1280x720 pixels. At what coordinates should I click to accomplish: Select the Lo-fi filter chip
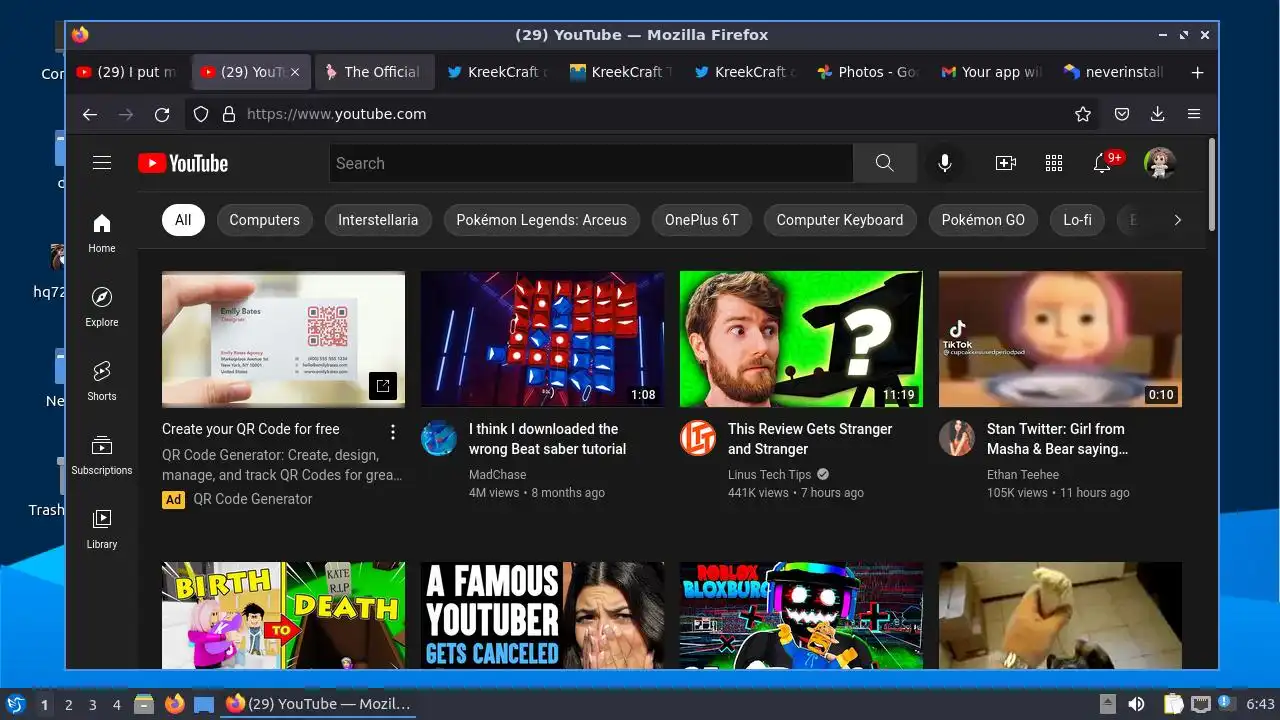tap(1077, 220)
